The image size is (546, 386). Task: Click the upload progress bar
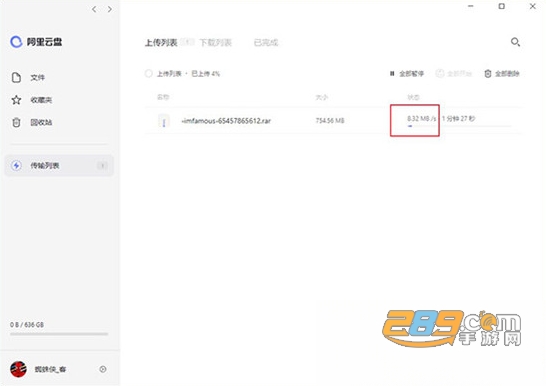point(459,126)
